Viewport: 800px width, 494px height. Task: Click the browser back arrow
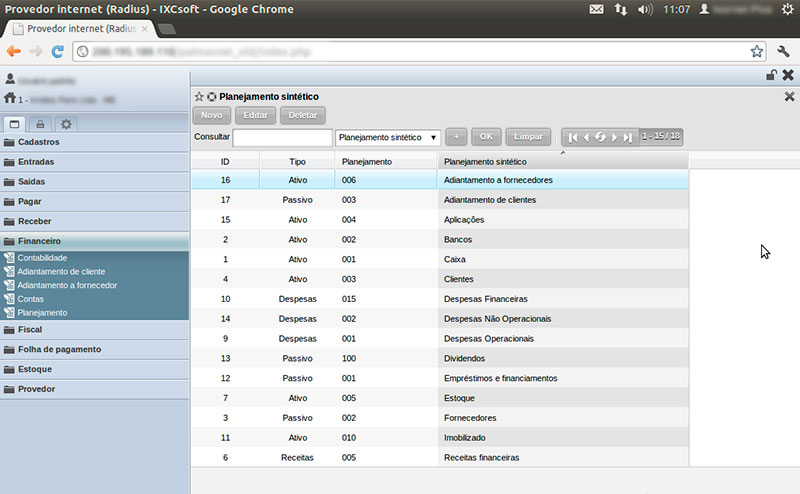(14, 51)
